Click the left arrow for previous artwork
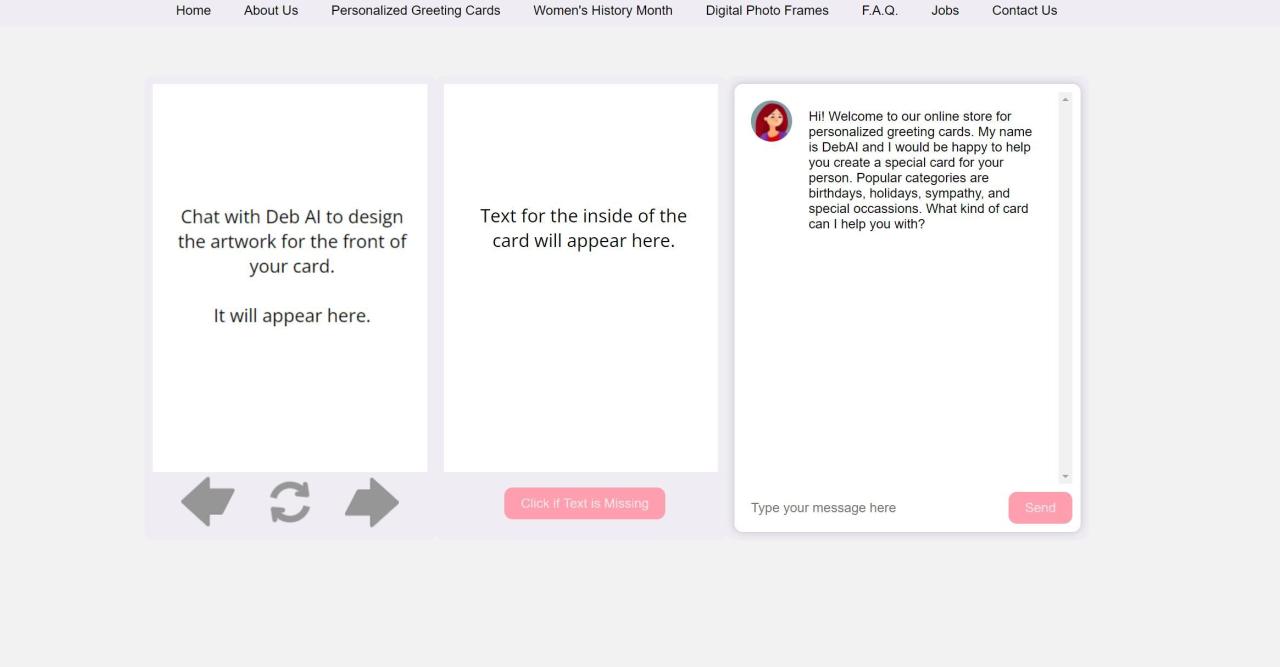This screenshot has width=1280, height=667. tap(208, 502)
